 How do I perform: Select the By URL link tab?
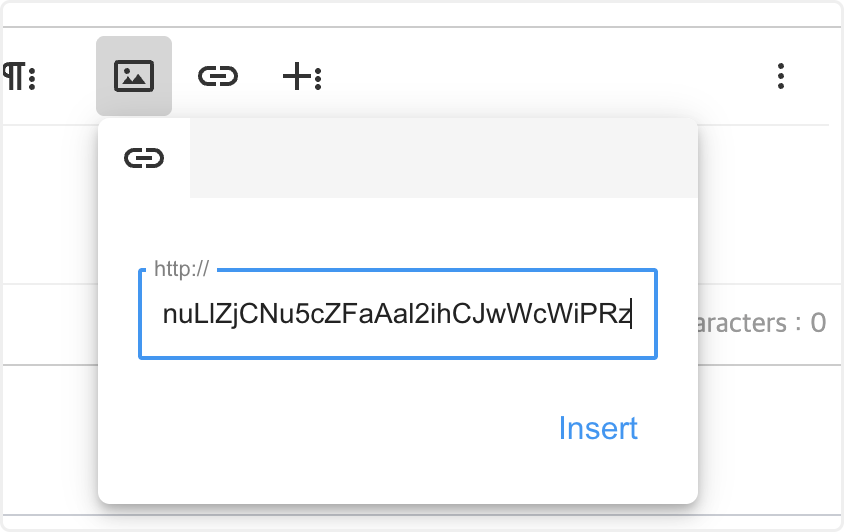click(x=144, y=158)
